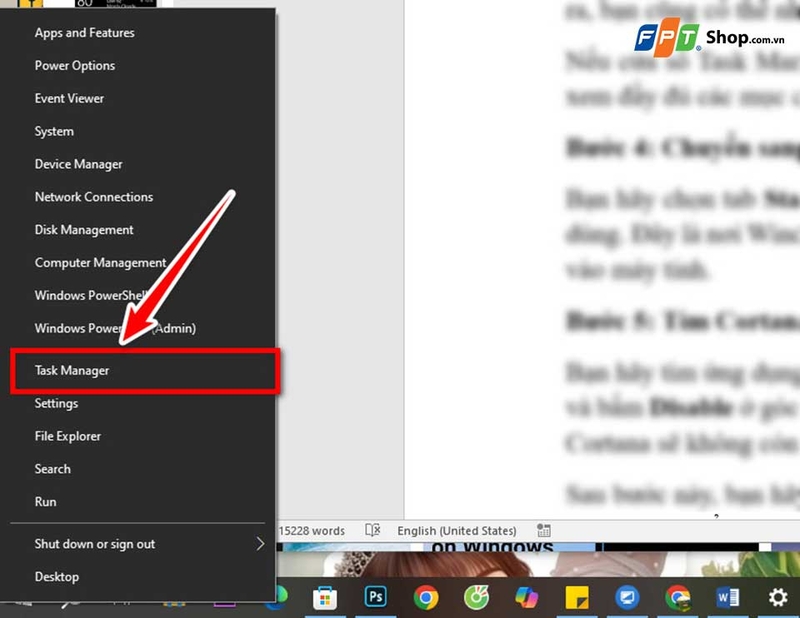Click the macro recording status icon
Screen dimensions: 800x618
[543, 530]
